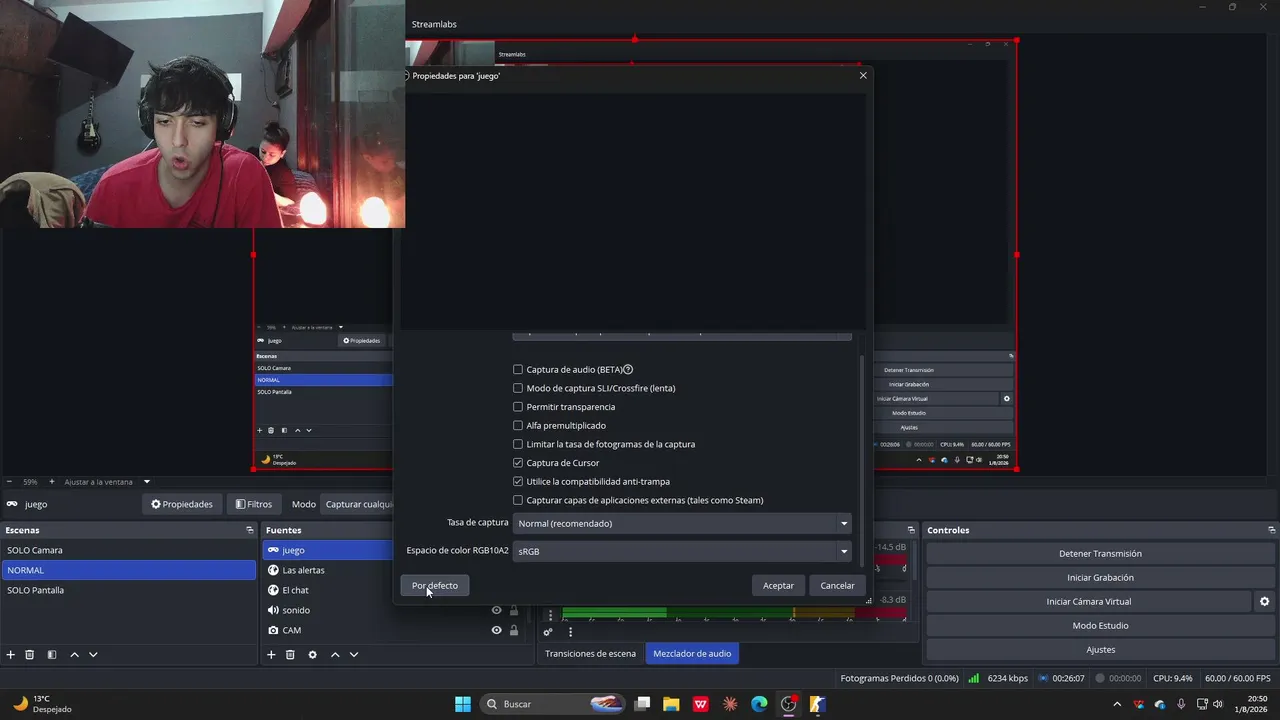Lock the CAM source

pyautogui.click(x=514, y=630)
